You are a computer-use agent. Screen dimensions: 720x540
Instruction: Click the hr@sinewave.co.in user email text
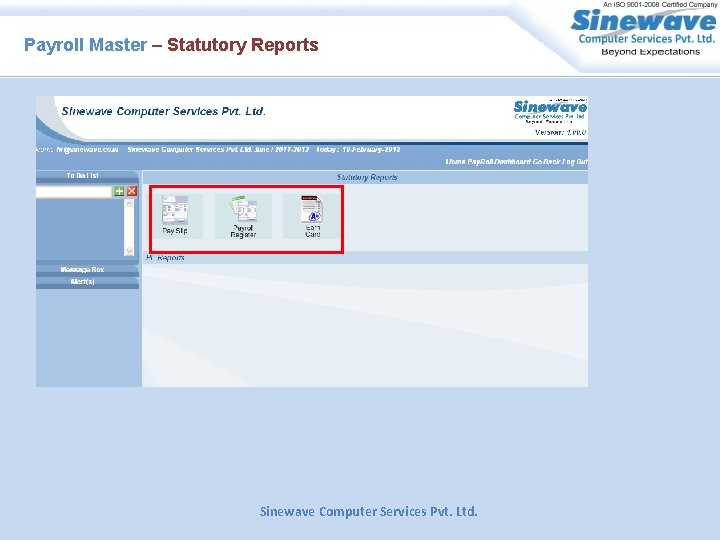[87, 150]
